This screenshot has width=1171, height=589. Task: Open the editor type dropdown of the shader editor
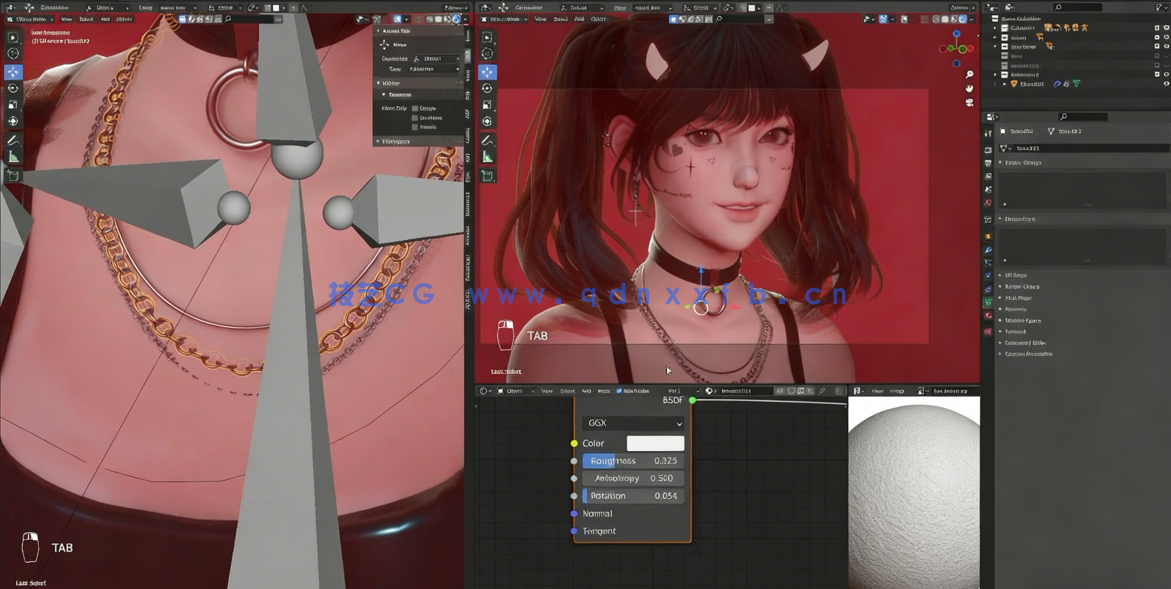tap(482, 391)
